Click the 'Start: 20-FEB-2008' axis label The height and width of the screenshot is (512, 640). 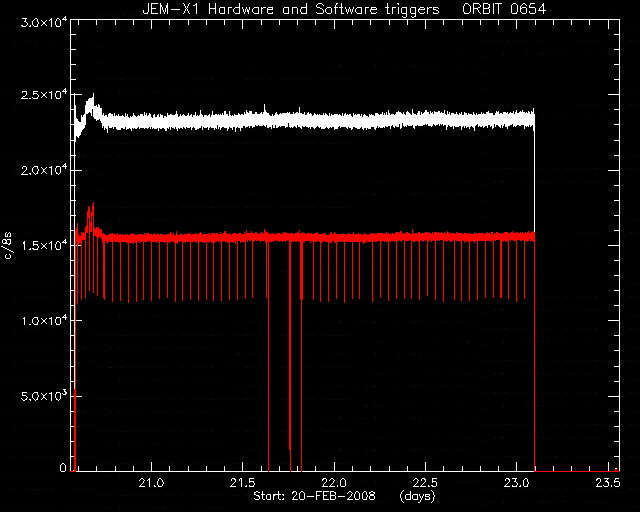coord(314,496)
